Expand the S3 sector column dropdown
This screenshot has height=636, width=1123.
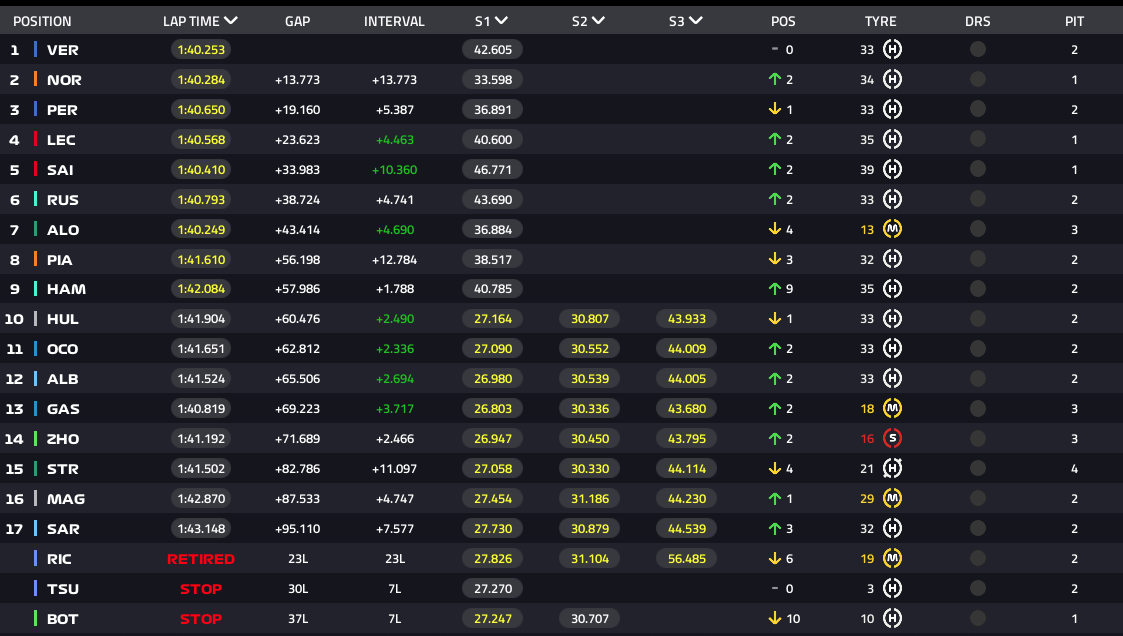point(695,21)
